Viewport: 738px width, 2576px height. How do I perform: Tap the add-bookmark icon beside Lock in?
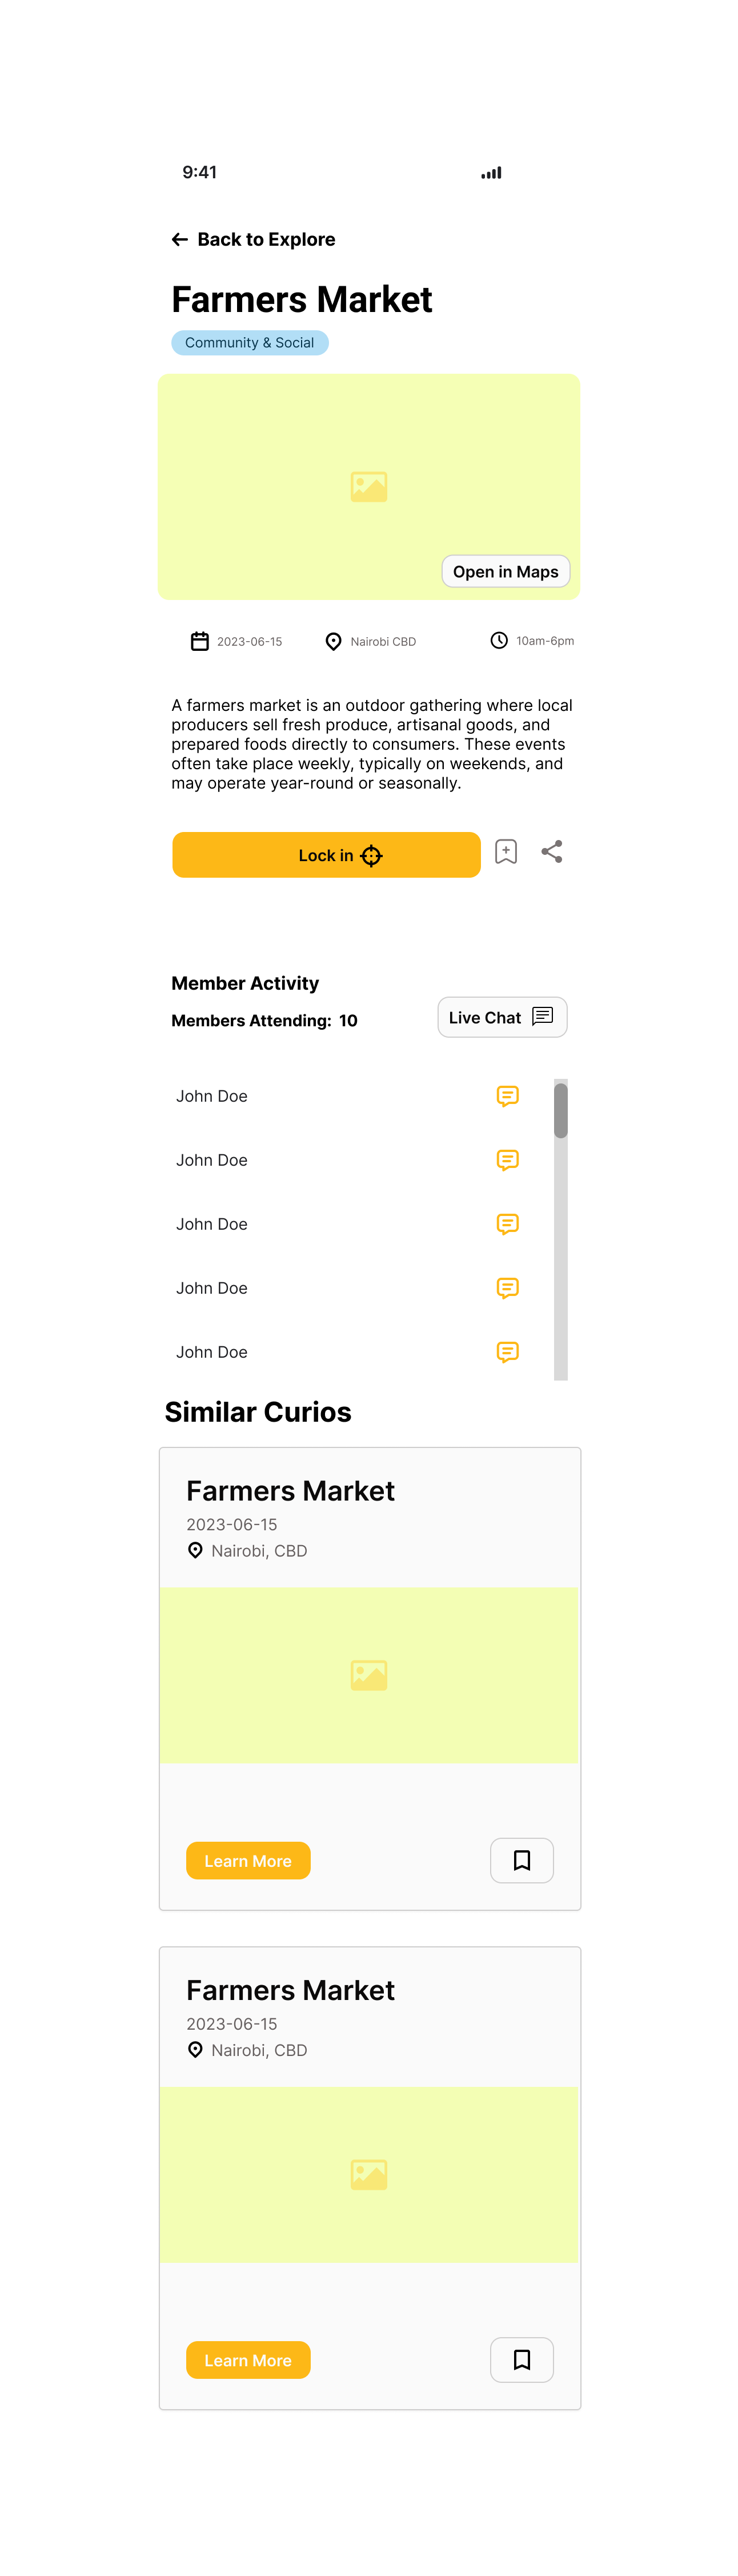tap(506, 852)
